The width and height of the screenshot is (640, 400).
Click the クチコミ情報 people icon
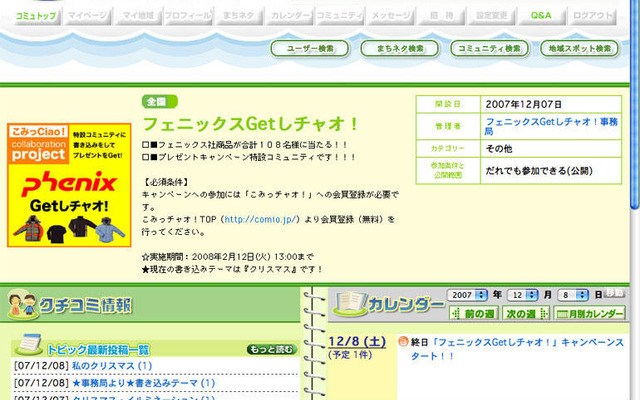pyautogui.click(x=22, y=304)
